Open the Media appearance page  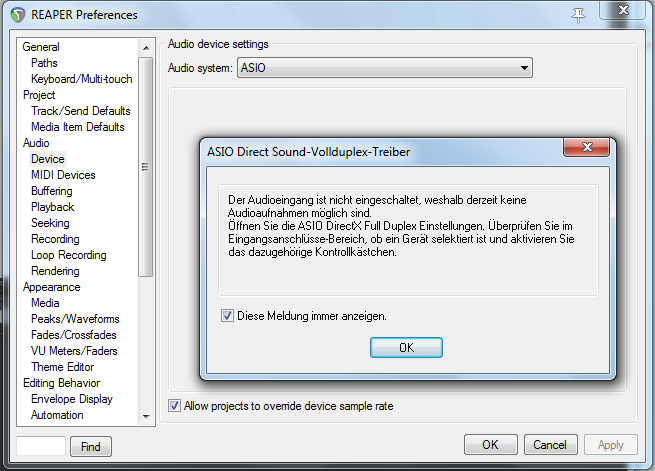[x=45, y=303]
